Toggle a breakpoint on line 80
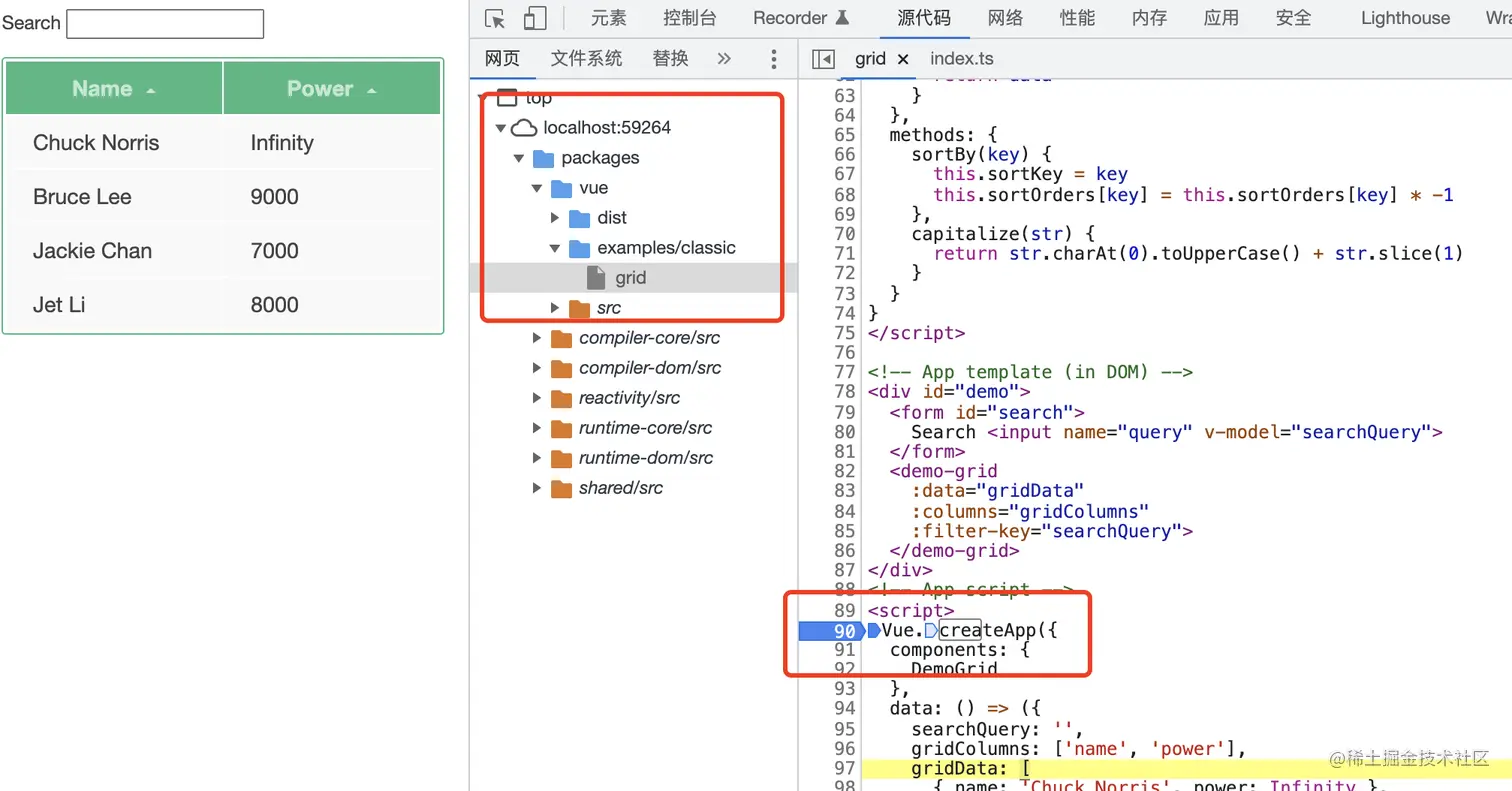 845,432
